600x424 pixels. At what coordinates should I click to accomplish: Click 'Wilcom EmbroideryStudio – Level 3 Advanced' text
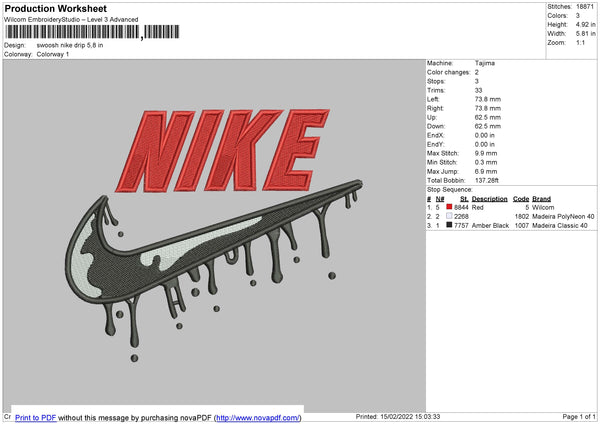(71, 20)
